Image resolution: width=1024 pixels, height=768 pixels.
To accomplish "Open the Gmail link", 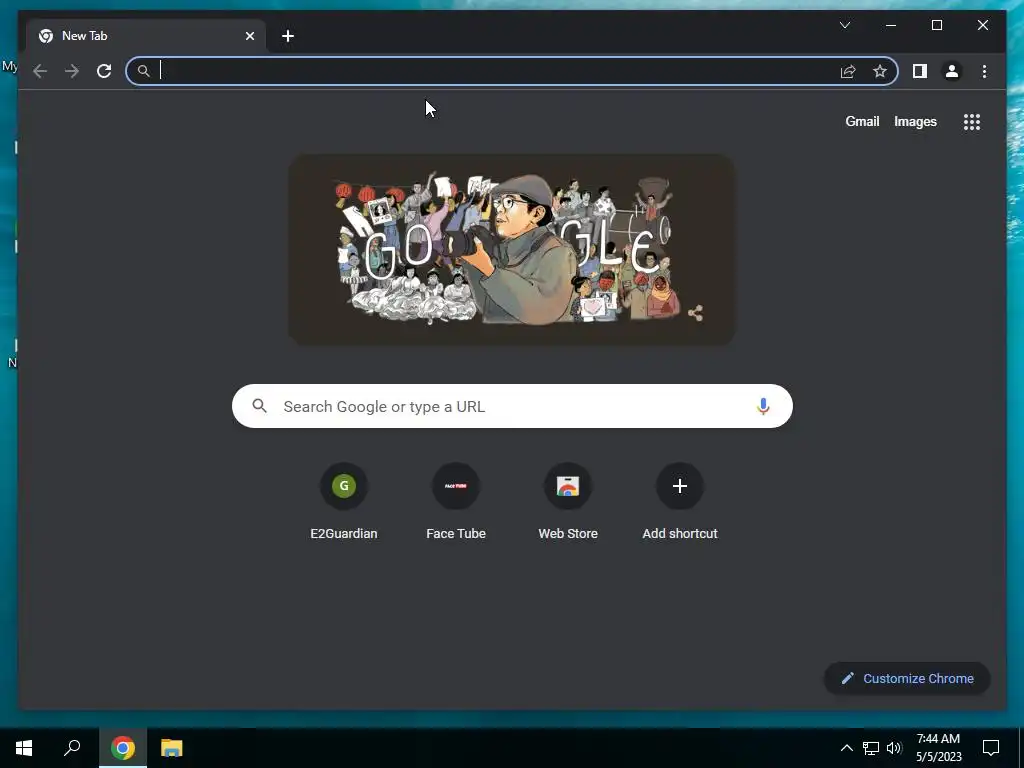I will 862,121.
